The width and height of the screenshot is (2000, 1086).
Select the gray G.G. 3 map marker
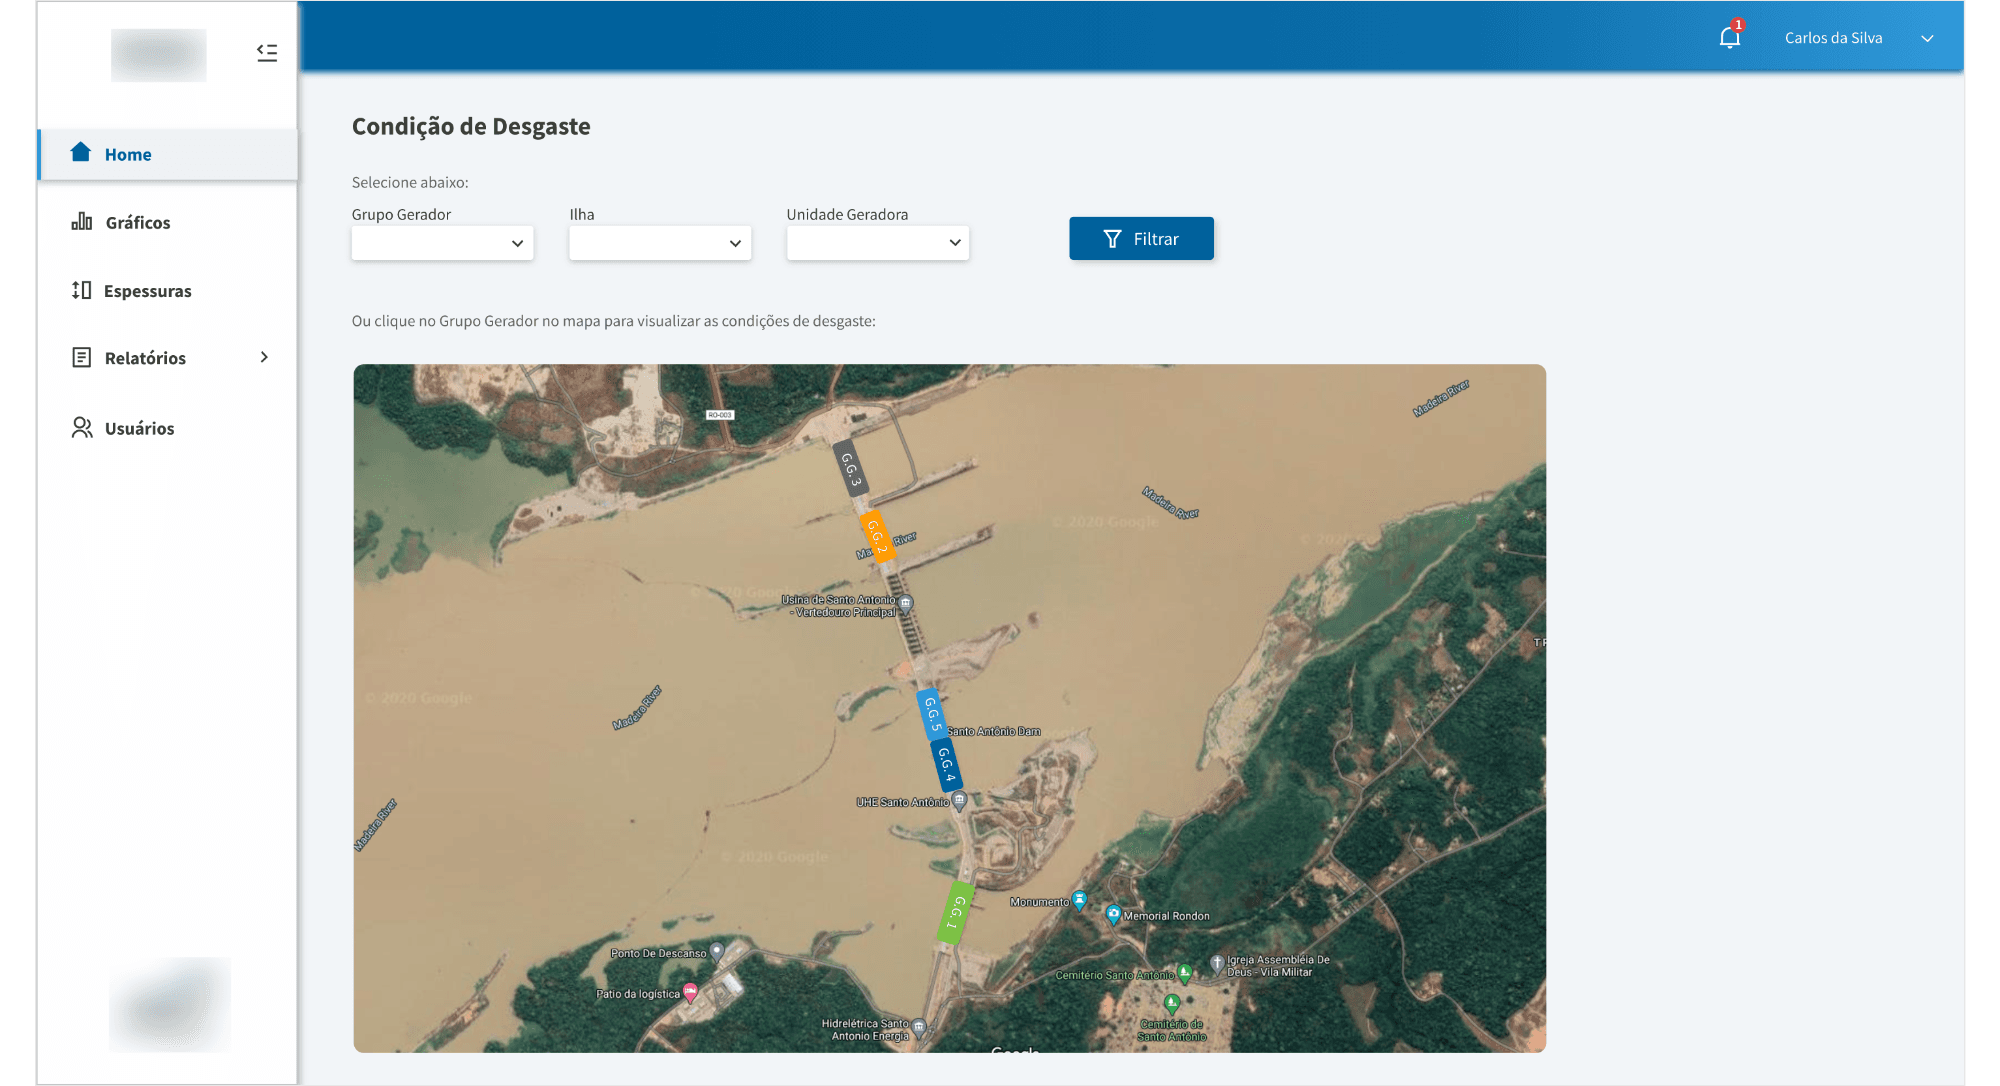click(x=850, y=468)
